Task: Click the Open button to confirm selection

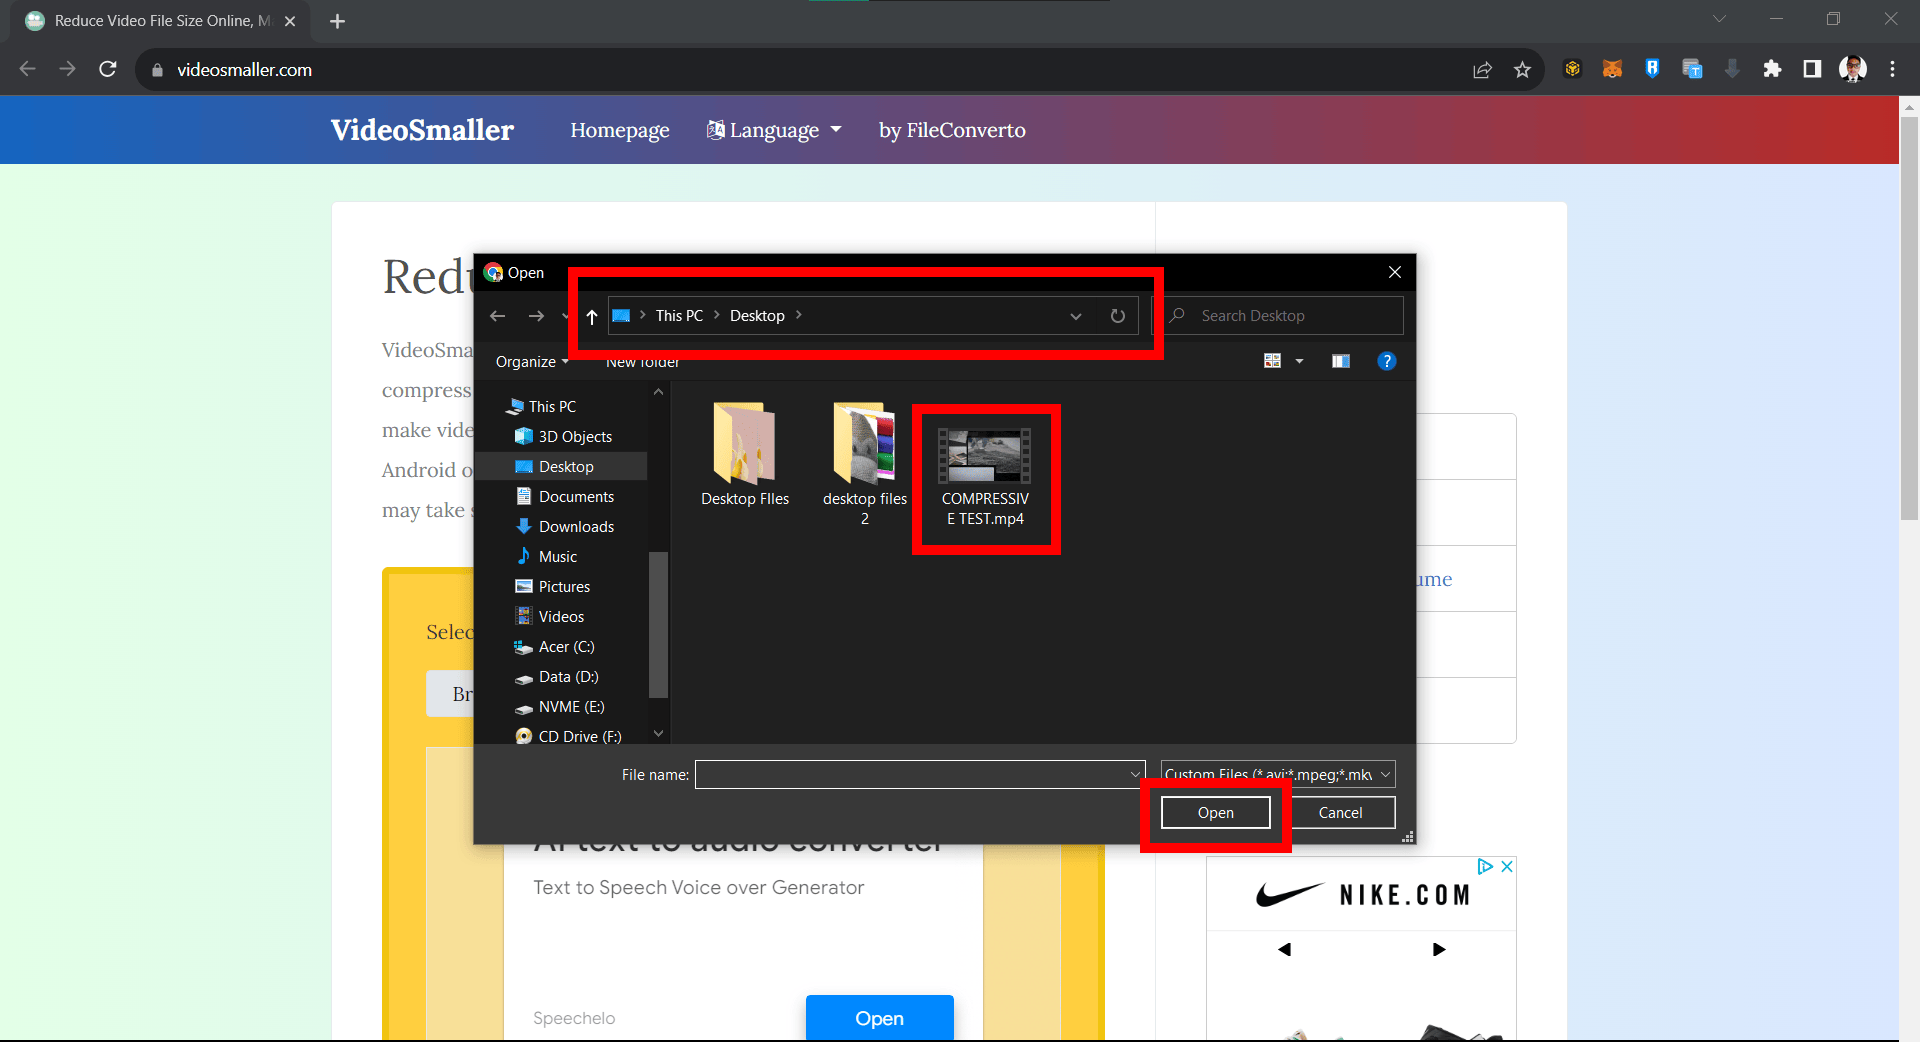Action: pos(1215,812)
